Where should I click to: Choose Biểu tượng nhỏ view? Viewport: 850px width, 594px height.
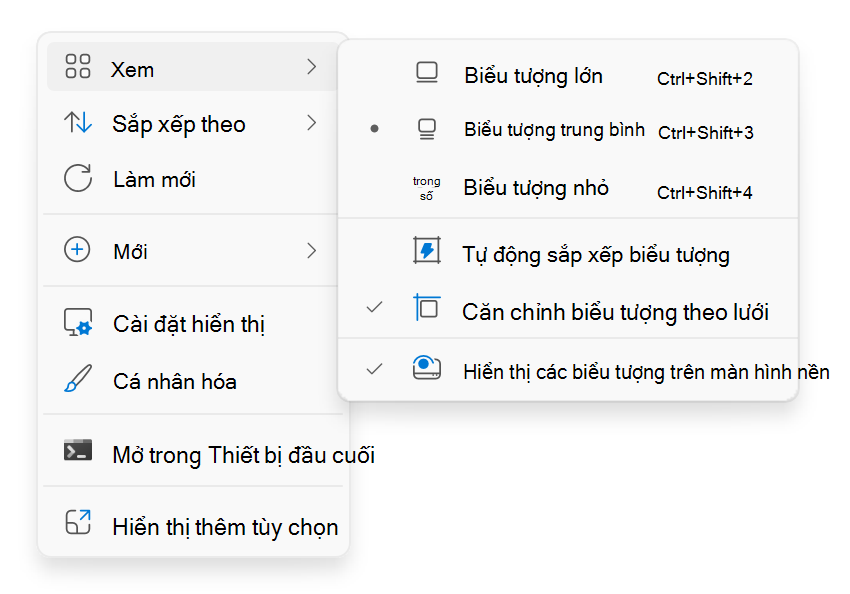[x=568, y=188]
